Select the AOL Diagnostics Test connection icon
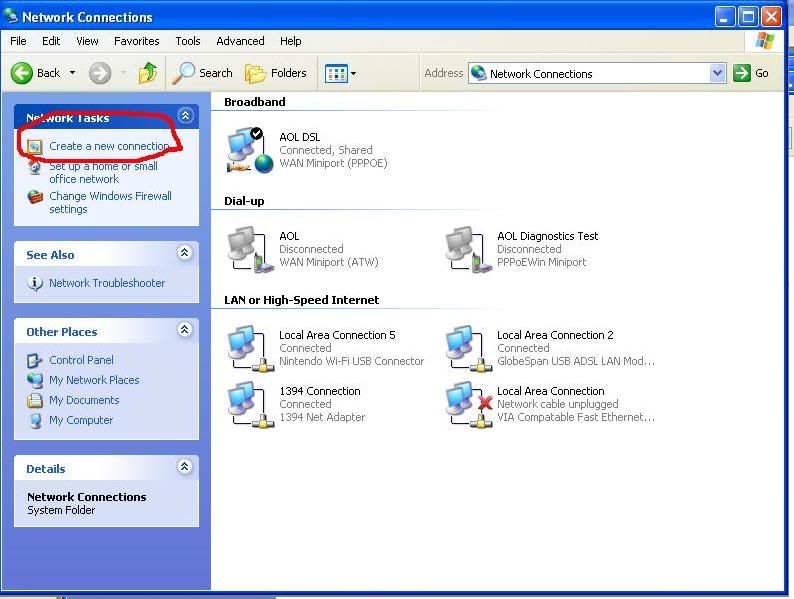This screenshot has height=599, width=794. pyautogui.click(x=466, y=249)
